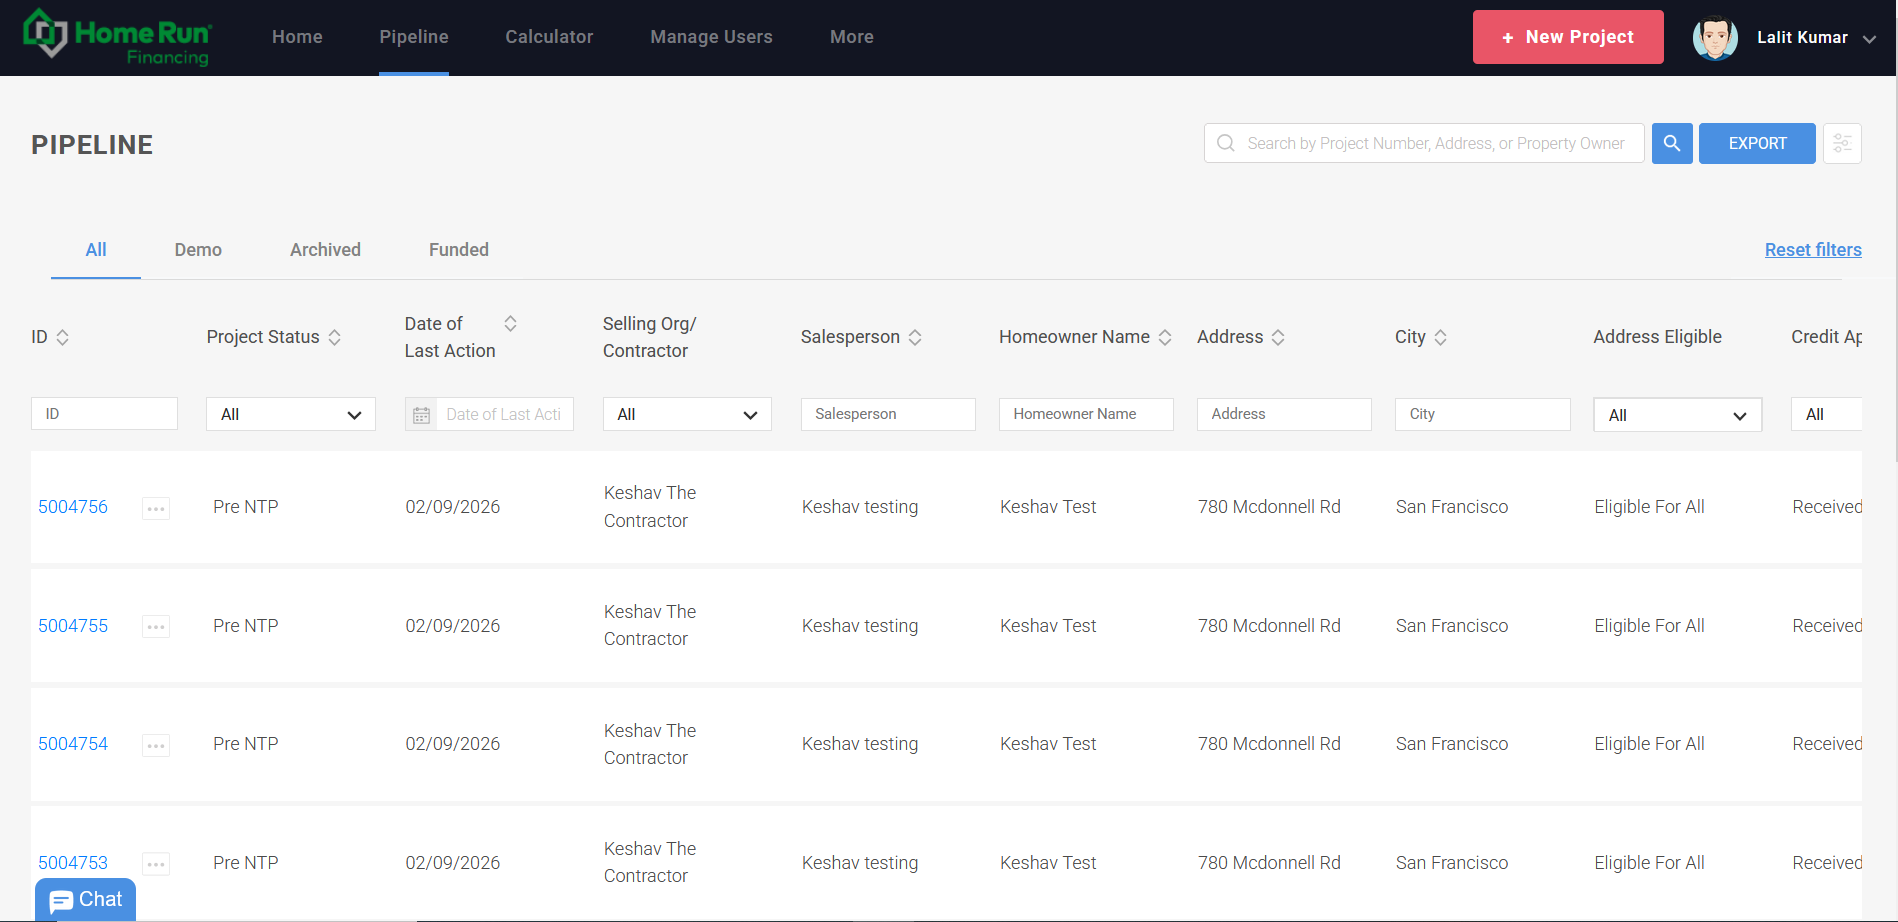Sort by Date of Last Action
Screen dimensions: 1898x922
[x=510, y=323]
